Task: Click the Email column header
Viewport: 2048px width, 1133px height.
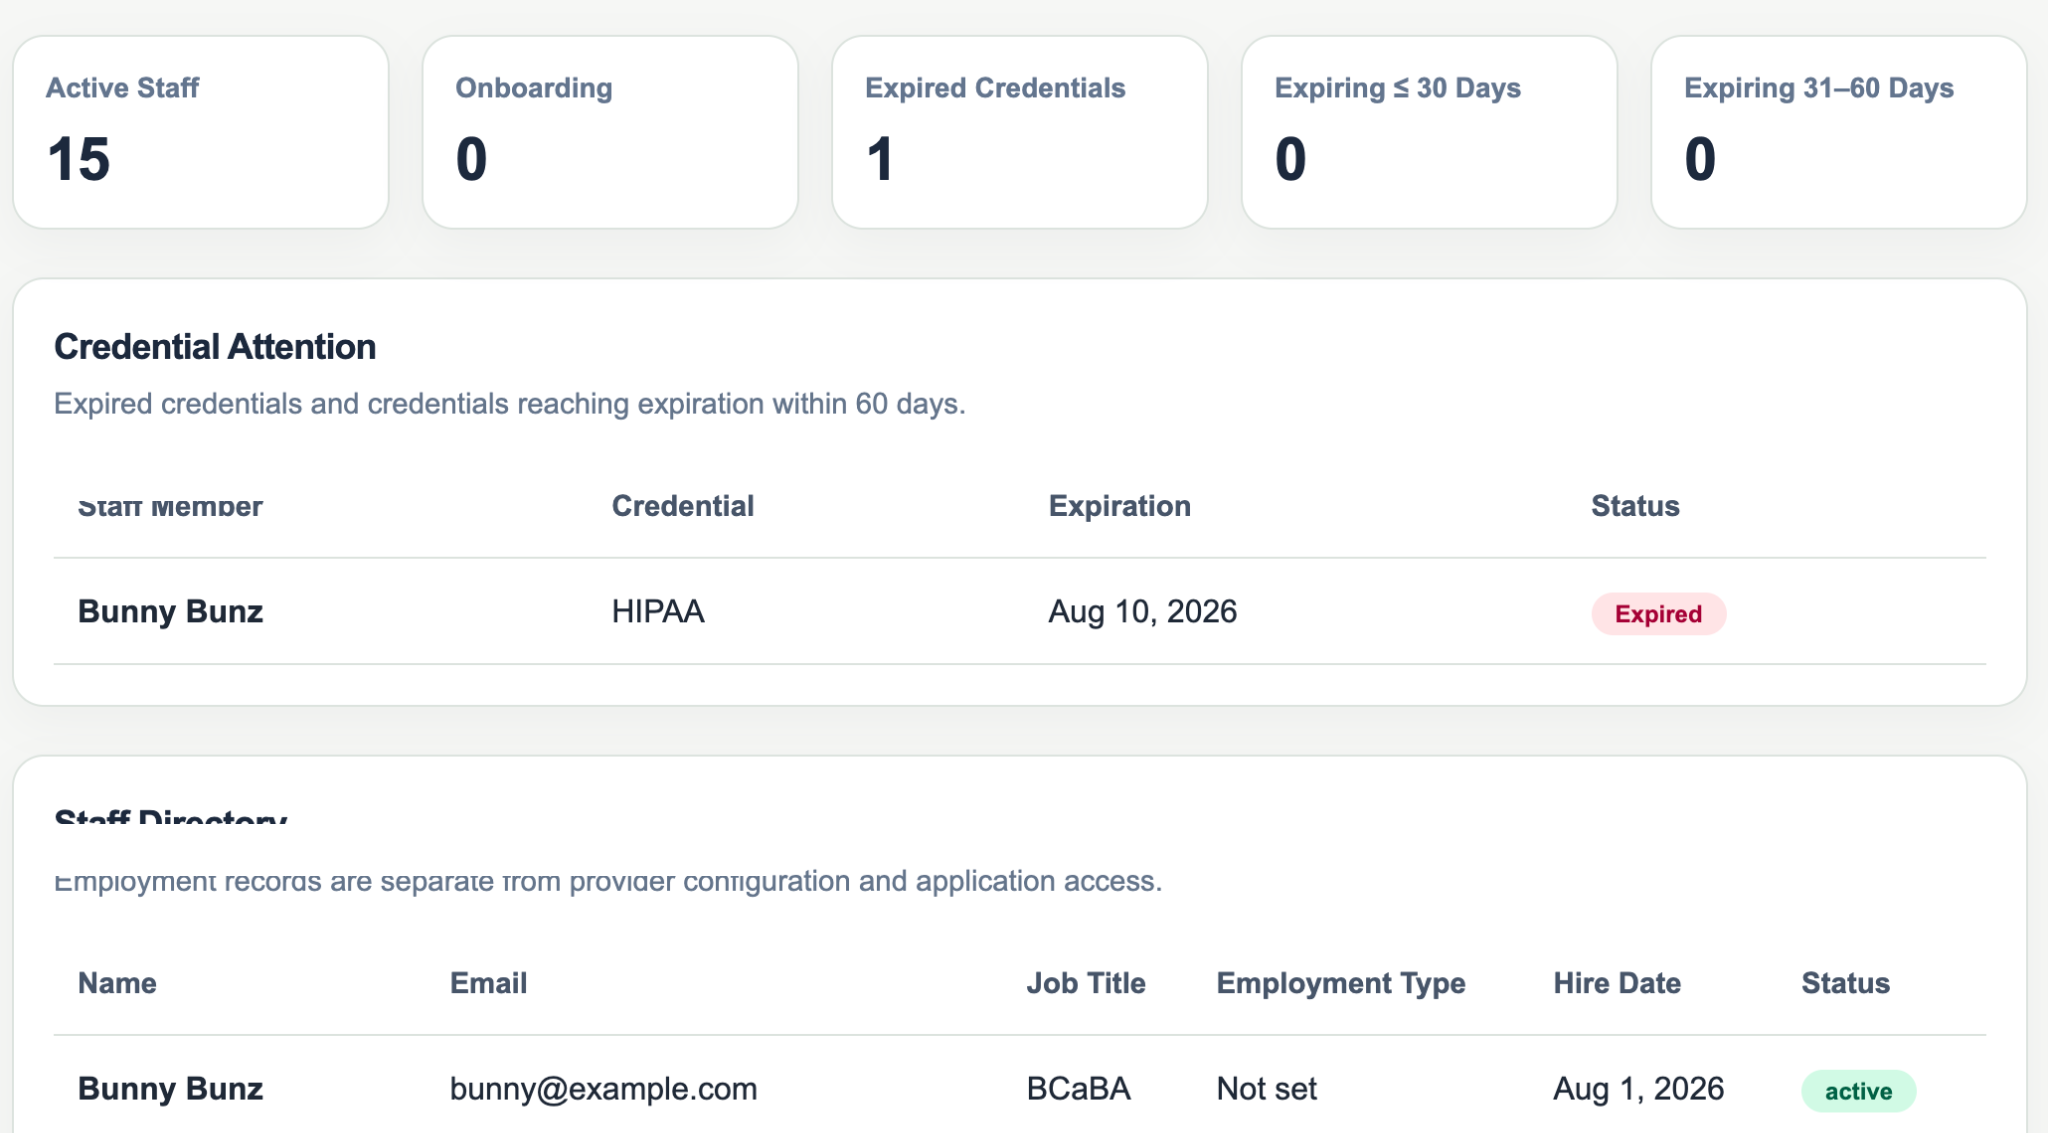Action: (x=488, y=983)
